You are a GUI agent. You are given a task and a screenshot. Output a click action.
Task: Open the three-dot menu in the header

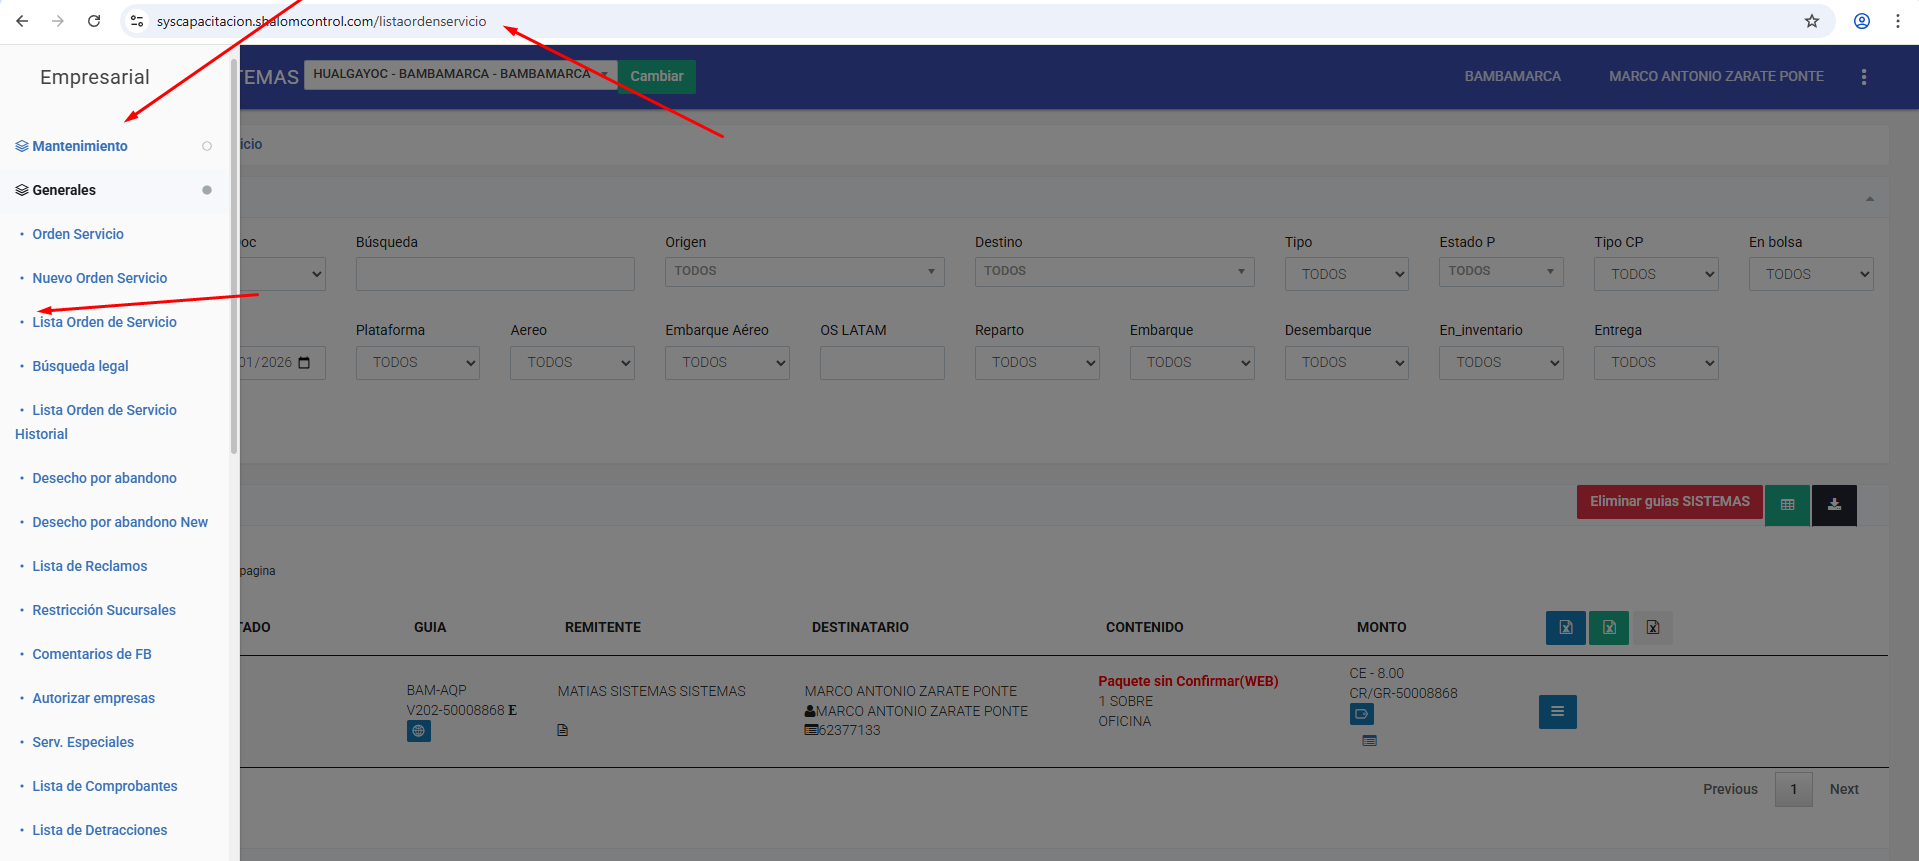pyautogui.click(x=1863, y=77)
